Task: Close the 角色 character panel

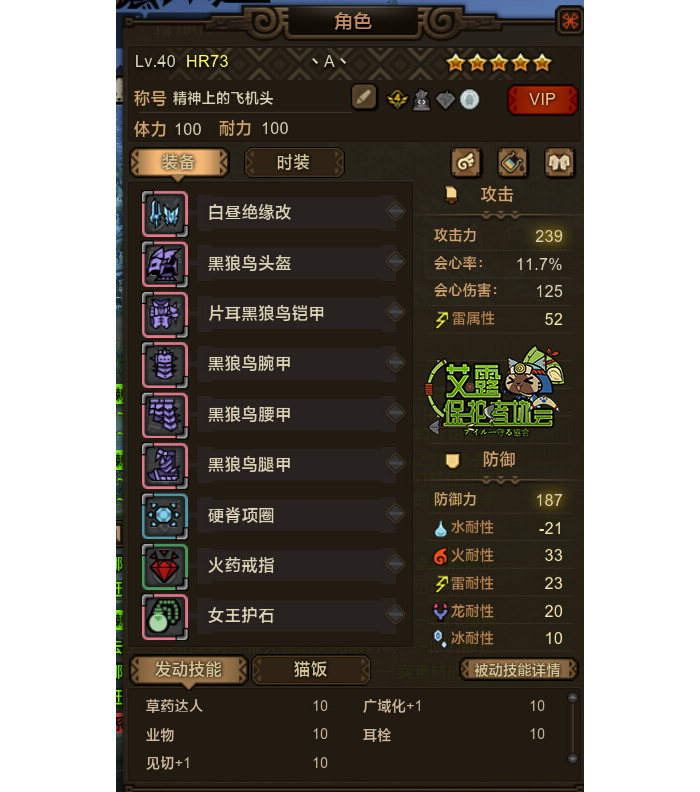Action: (x=569, y=21)
